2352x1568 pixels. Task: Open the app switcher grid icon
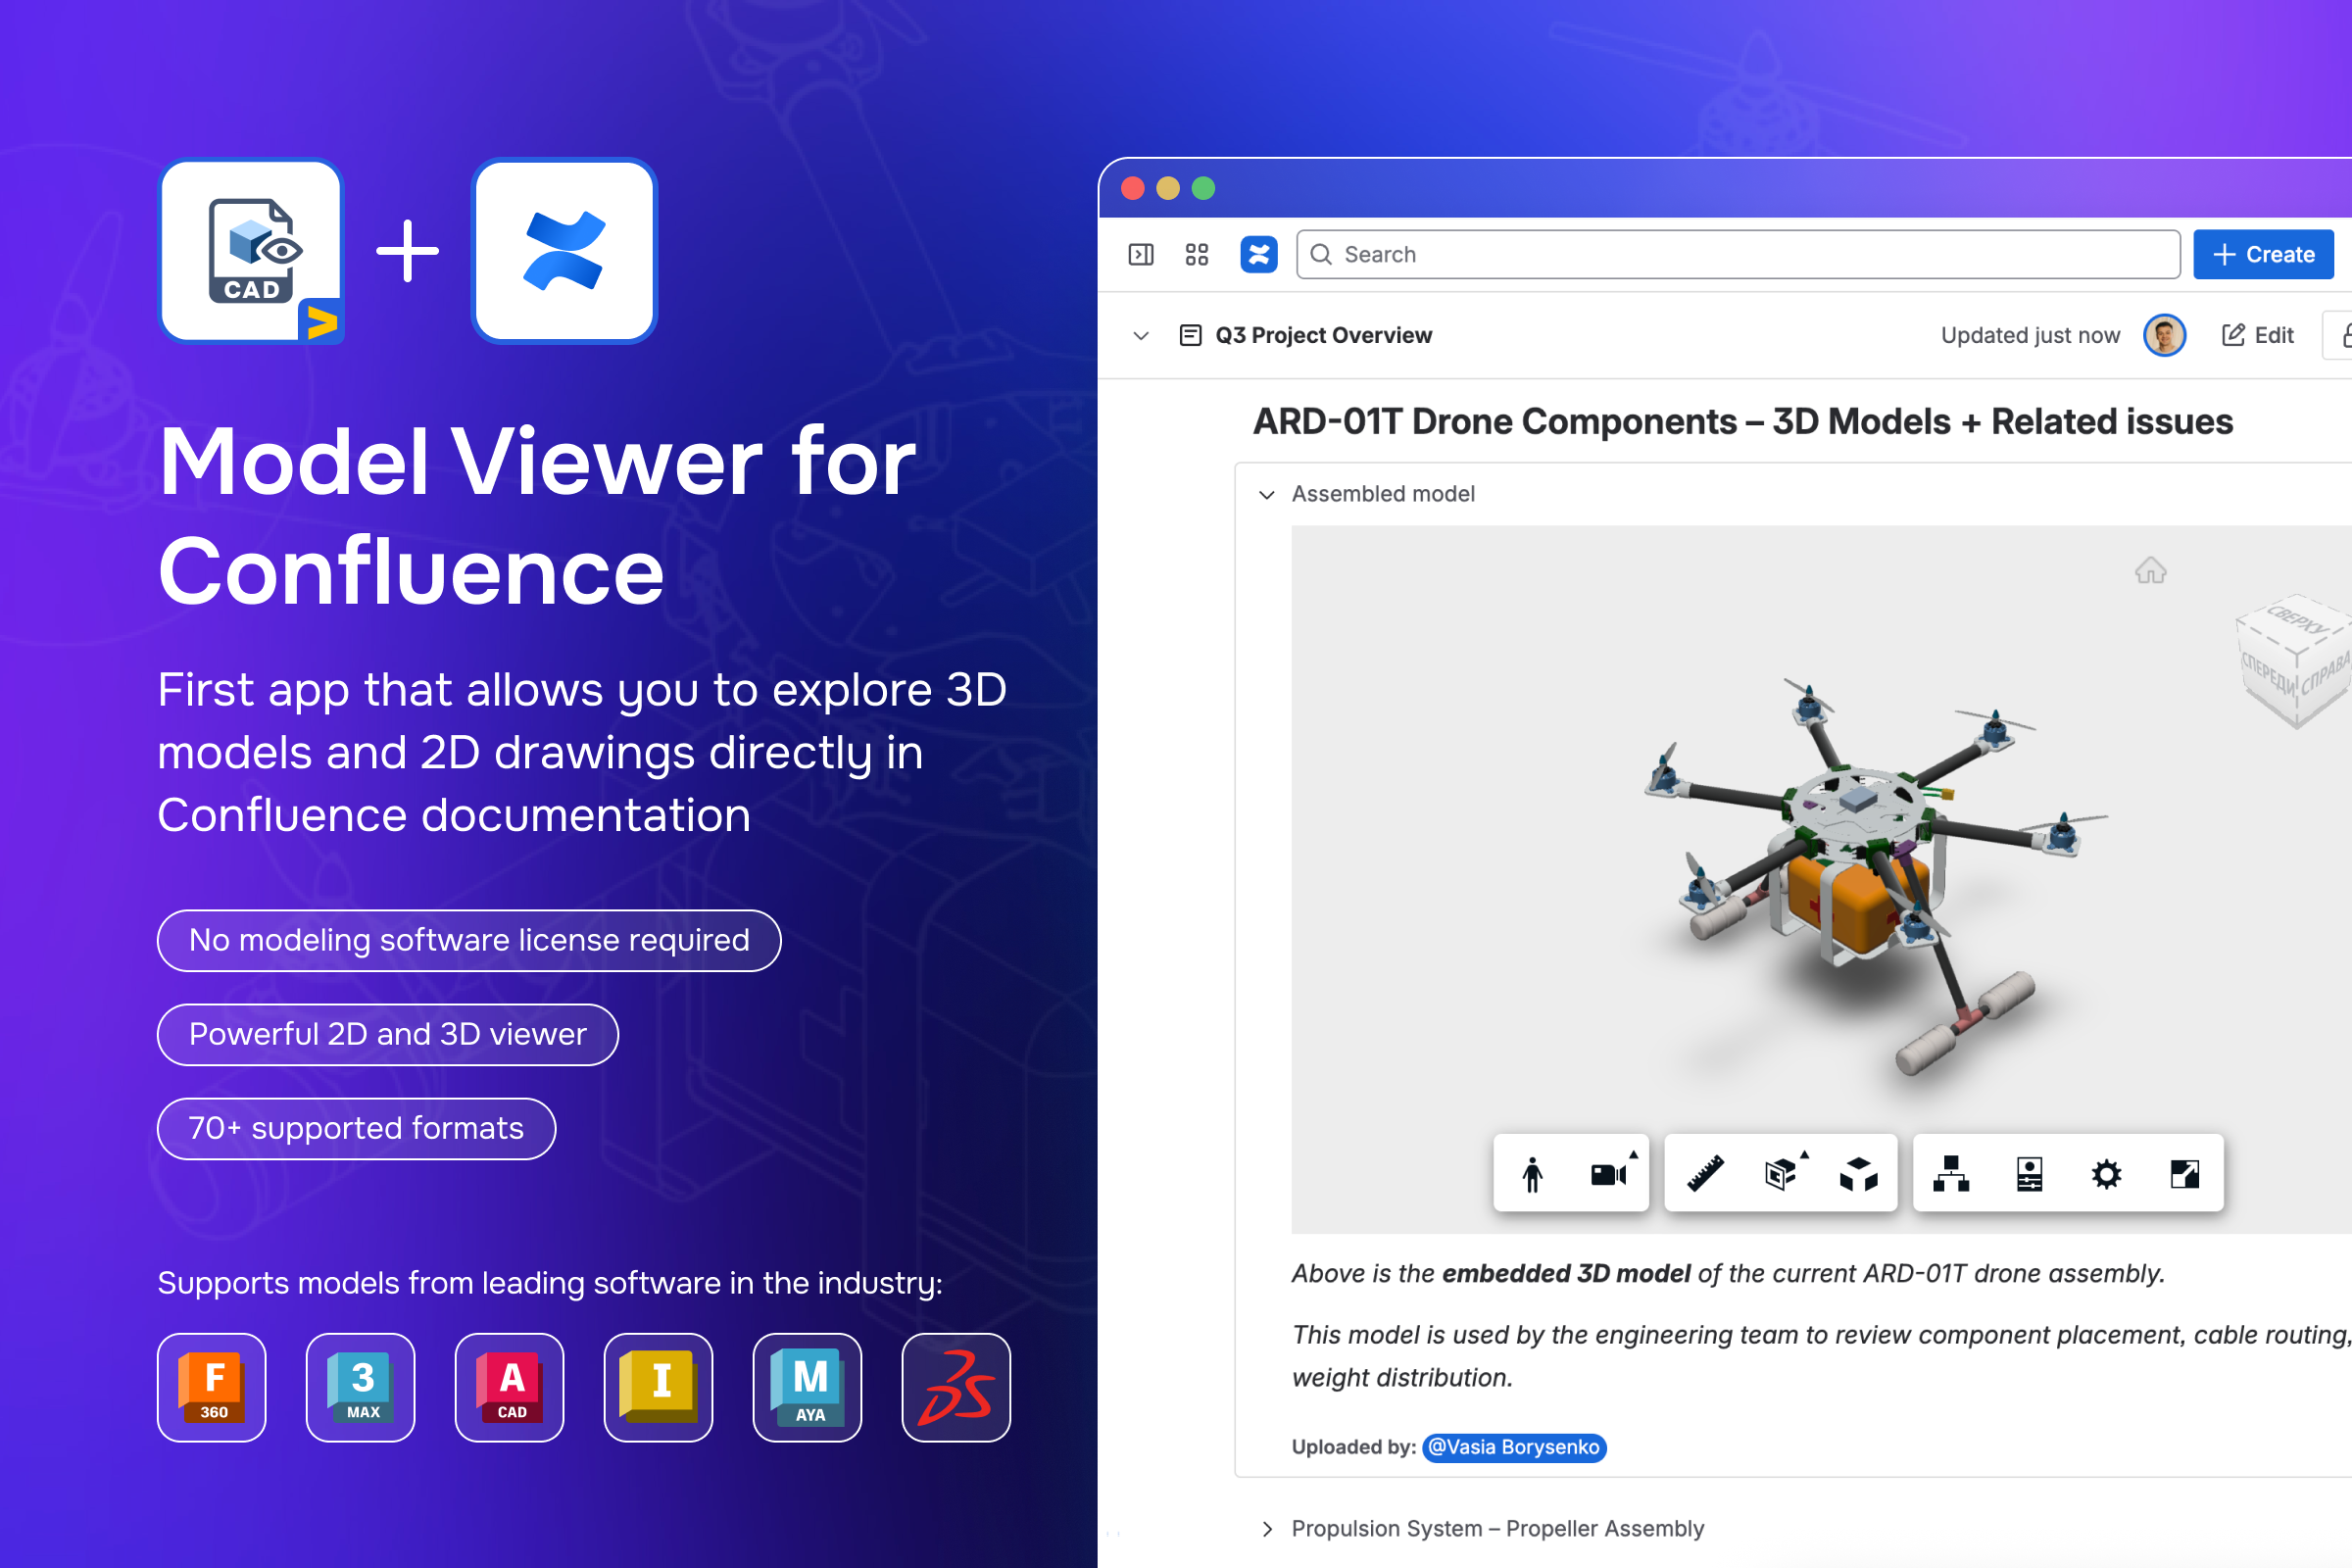[1197, 255]
